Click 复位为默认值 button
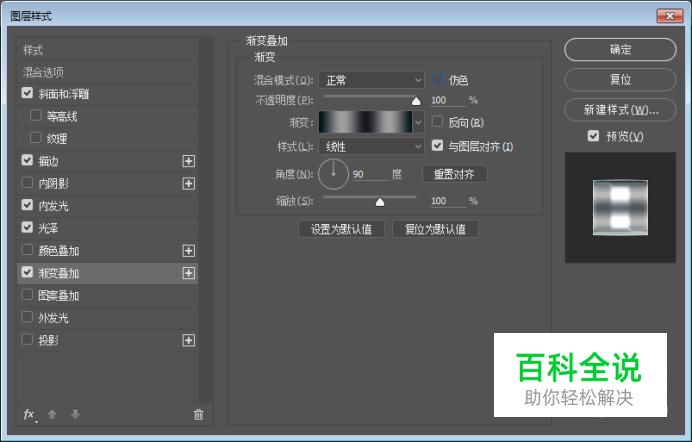692x442 pixels. pyautogui.click(x=435, y=229)
